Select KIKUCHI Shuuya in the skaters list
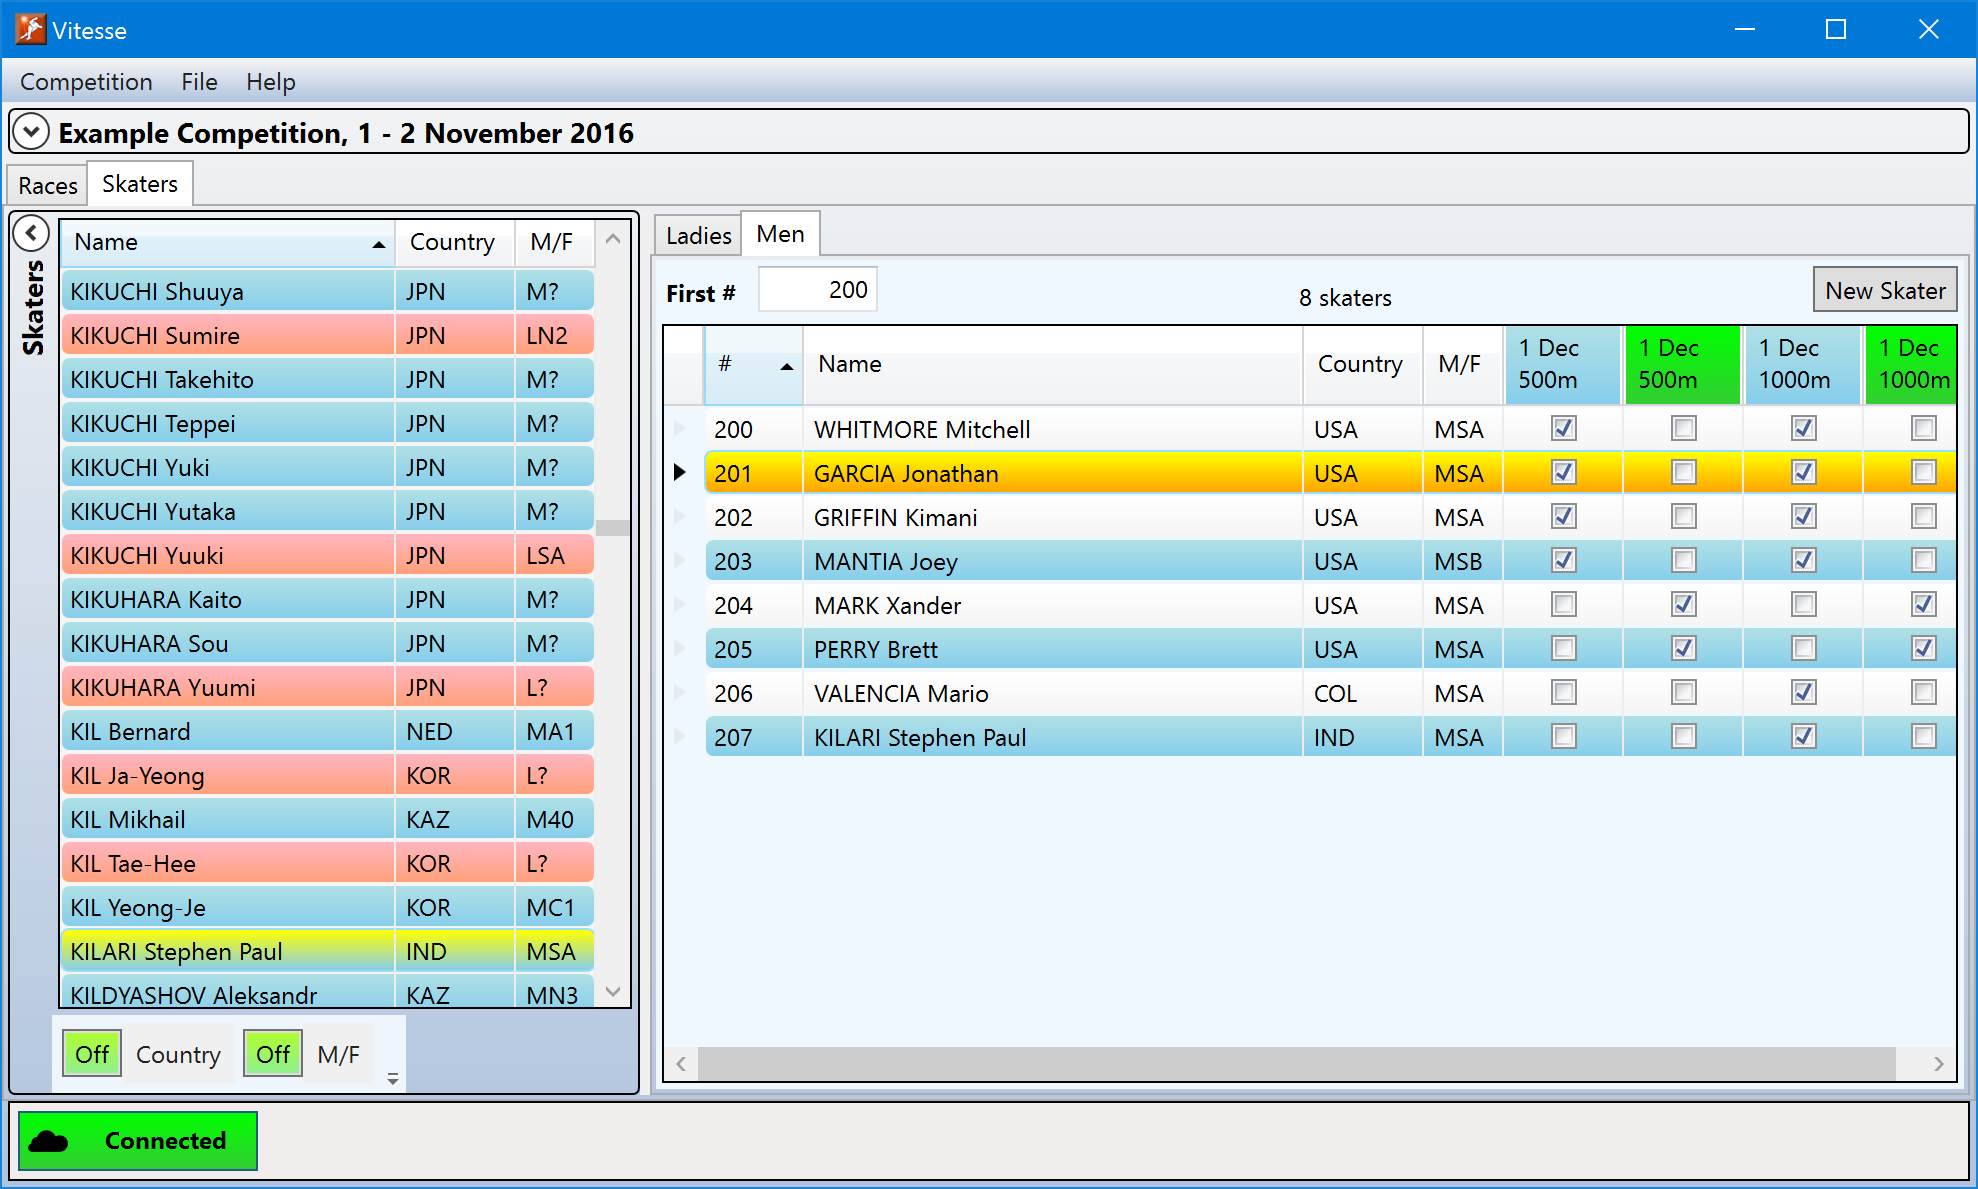 tap(328, 292)
